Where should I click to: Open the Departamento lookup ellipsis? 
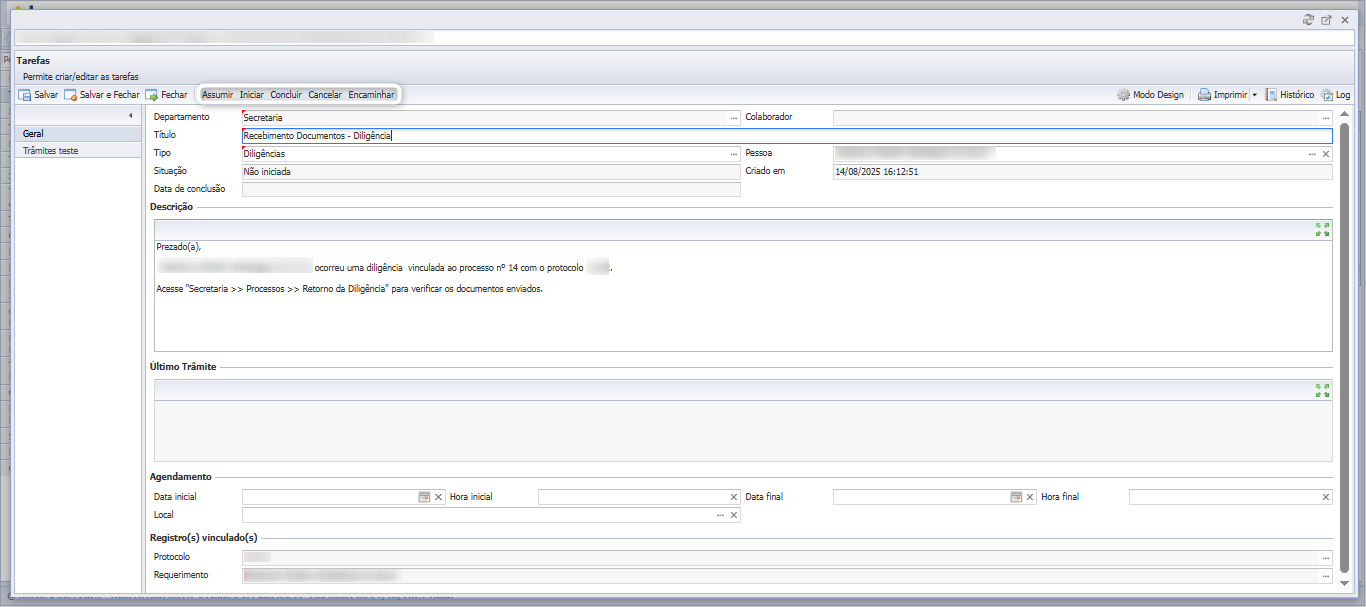point(733,118)
